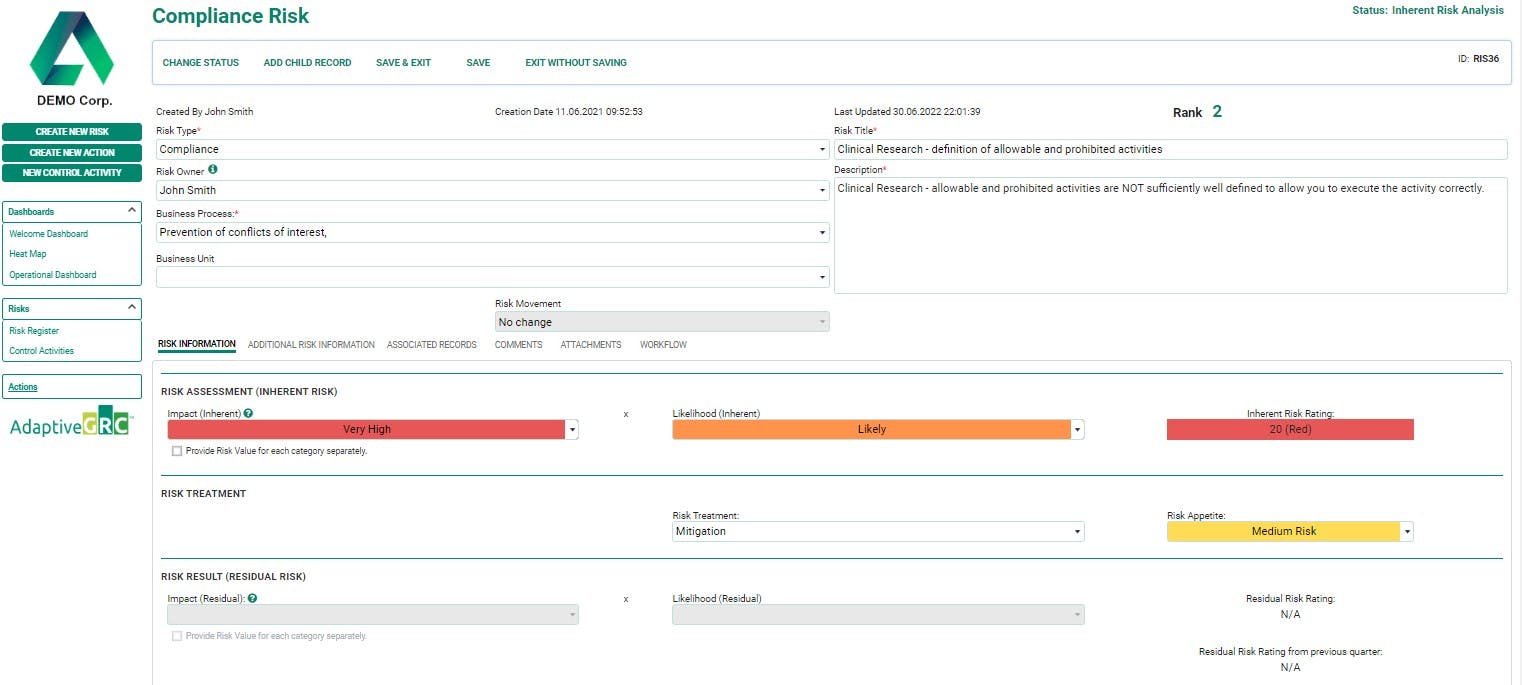Open the Business Unit dropdown
This screenshot has width=1522, height=685.
[x=492, y=276]
